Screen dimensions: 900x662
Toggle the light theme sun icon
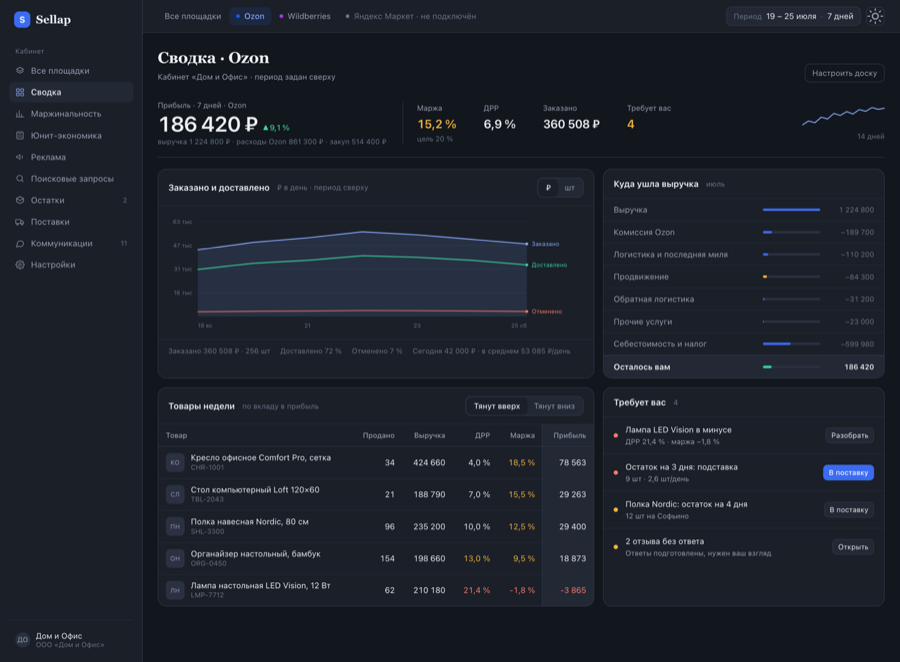[875, 16]
